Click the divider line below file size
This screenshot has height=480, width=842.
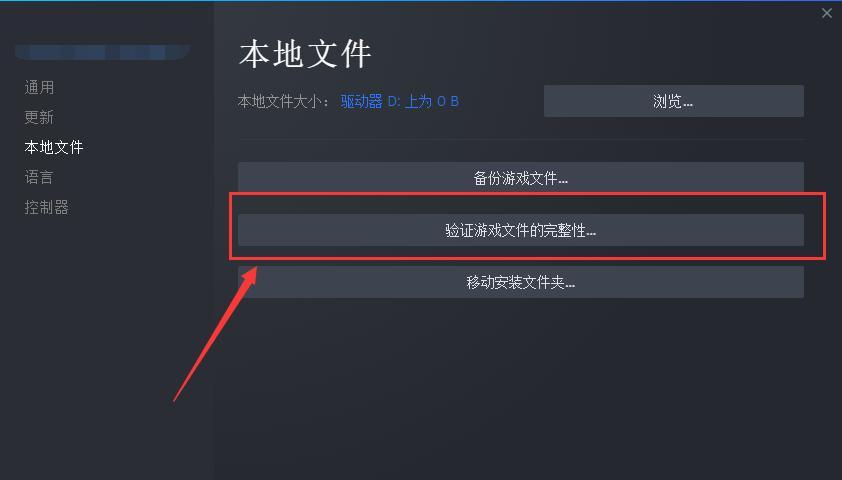[x=521, y=140]
